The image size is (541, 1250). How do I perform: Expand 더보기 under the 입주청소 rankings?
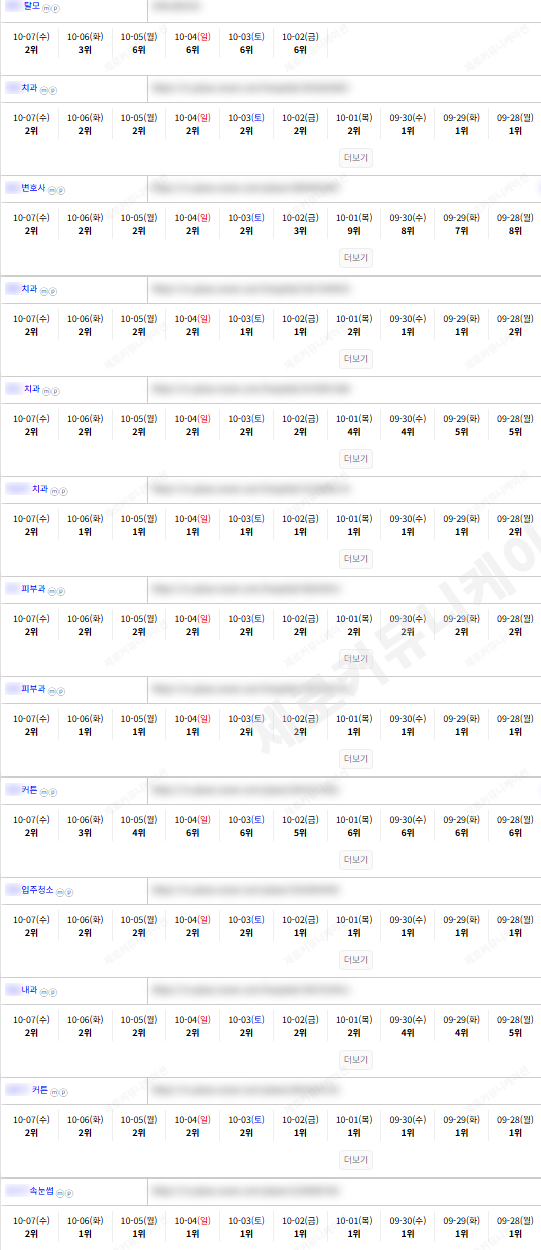(x=356, y=960)
